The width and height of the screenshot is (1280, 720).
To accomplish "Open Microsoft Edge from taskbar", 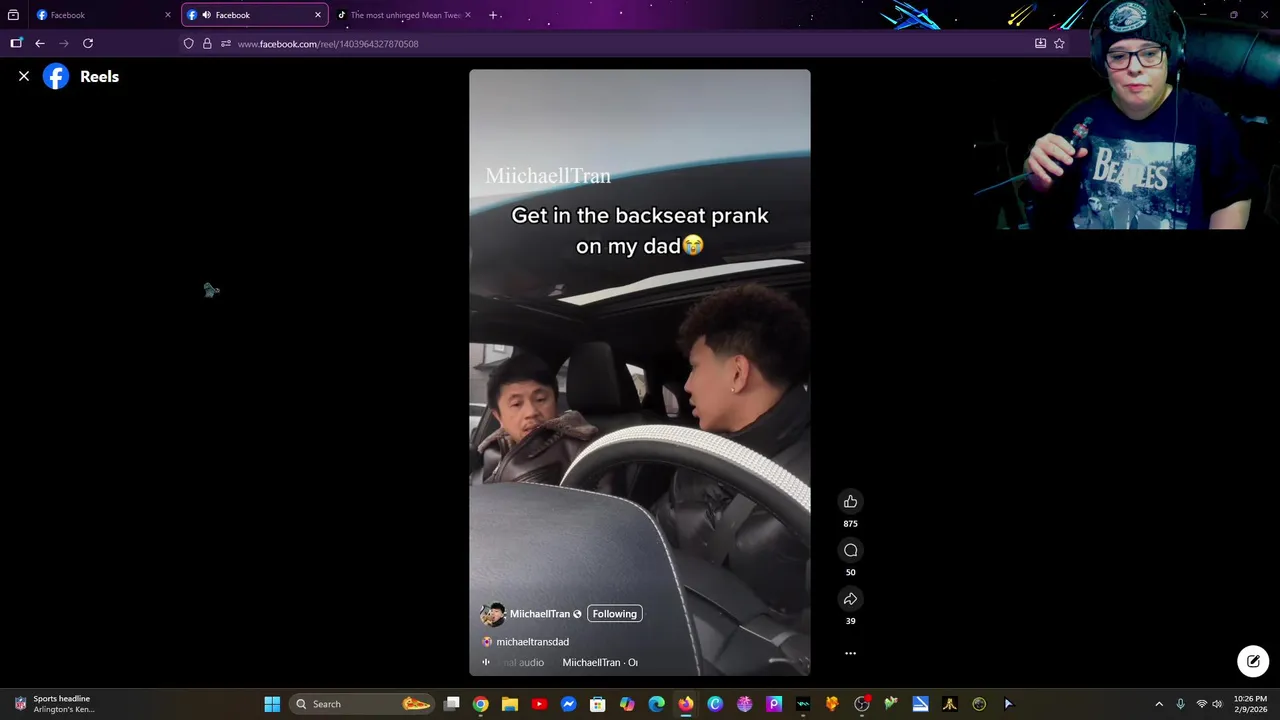I will click(656, 704).
